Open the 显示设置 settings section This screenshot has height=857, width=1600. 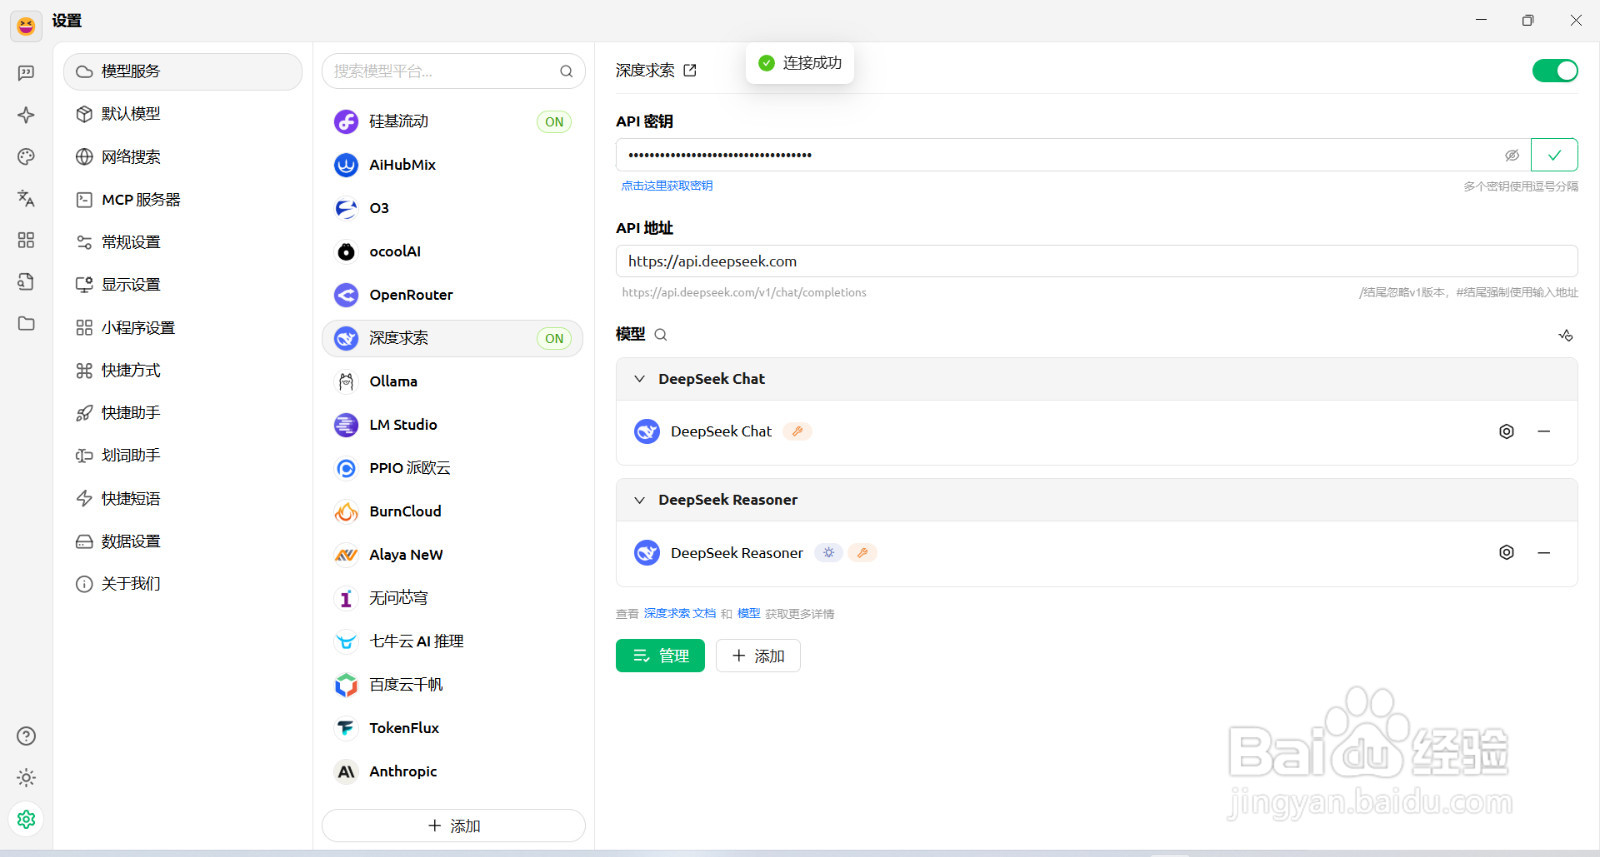pyautogui.click(x=183, y=285)
